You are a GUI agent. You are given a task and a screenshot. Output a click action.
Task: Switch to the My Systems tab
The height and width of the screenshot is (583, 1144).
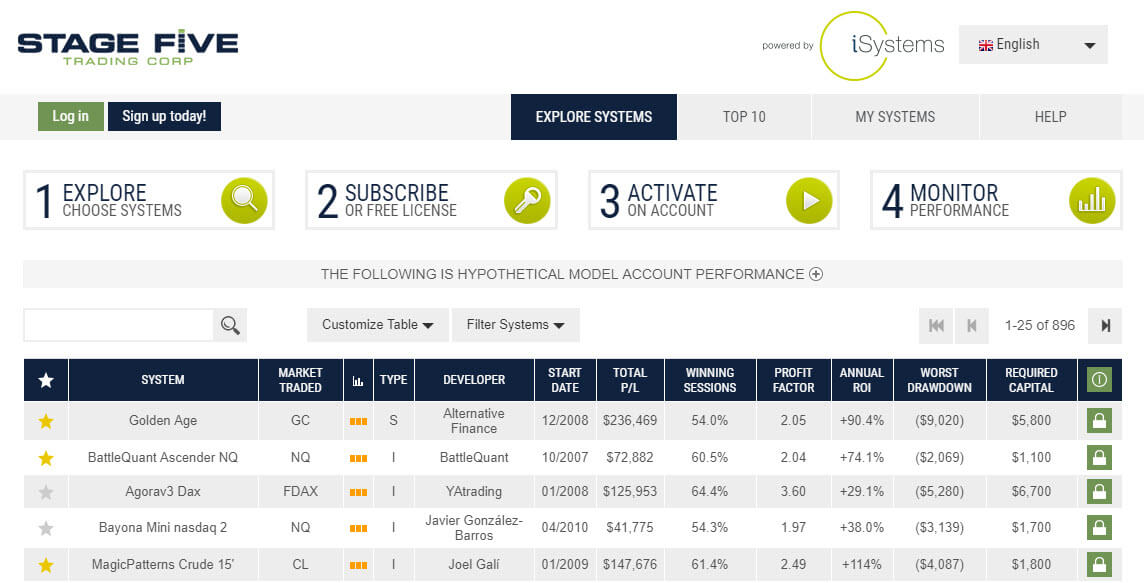(x=895, y=117)
